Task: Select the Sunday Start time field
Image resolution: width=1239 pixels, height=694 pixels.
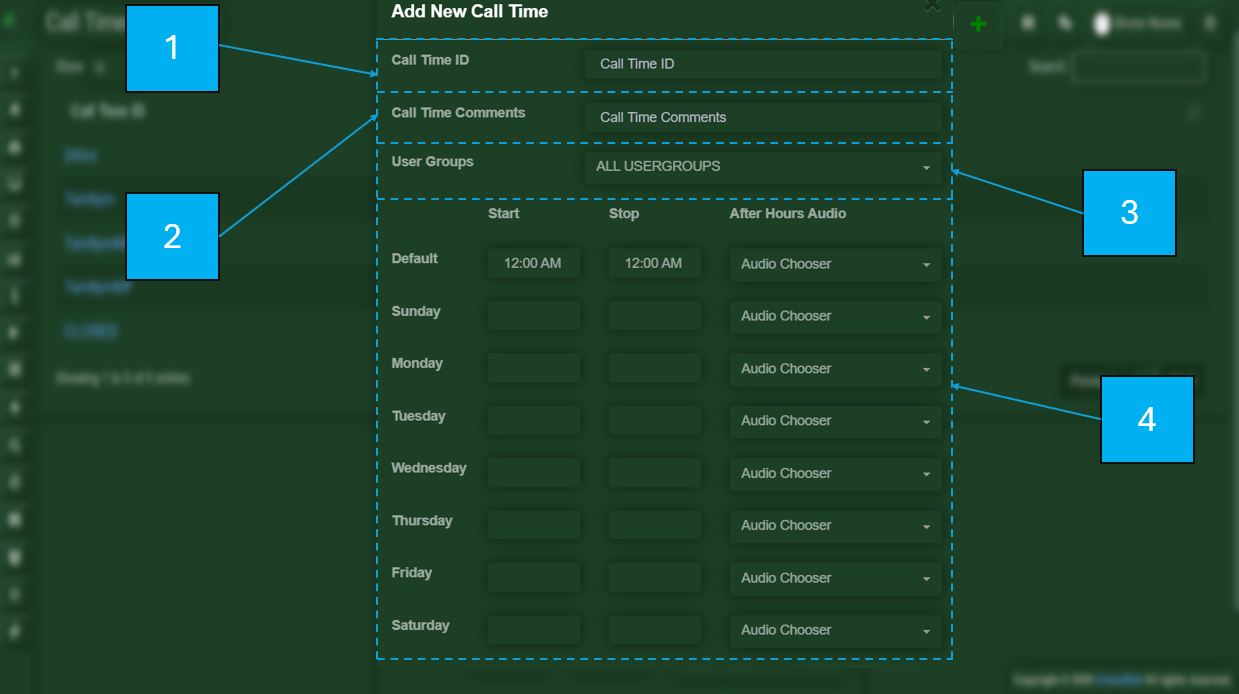Action: point(533,316)
